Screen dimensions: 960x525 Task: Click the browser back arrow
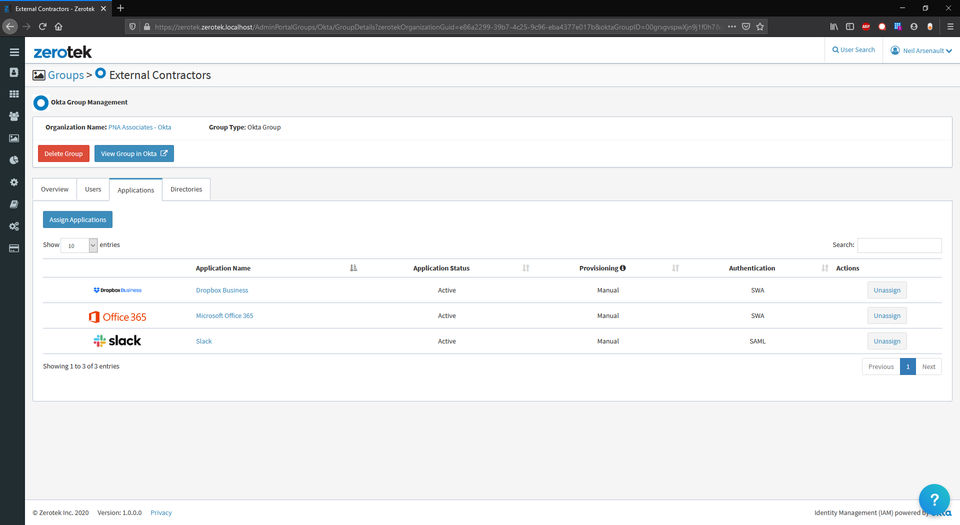coord(10,26)
